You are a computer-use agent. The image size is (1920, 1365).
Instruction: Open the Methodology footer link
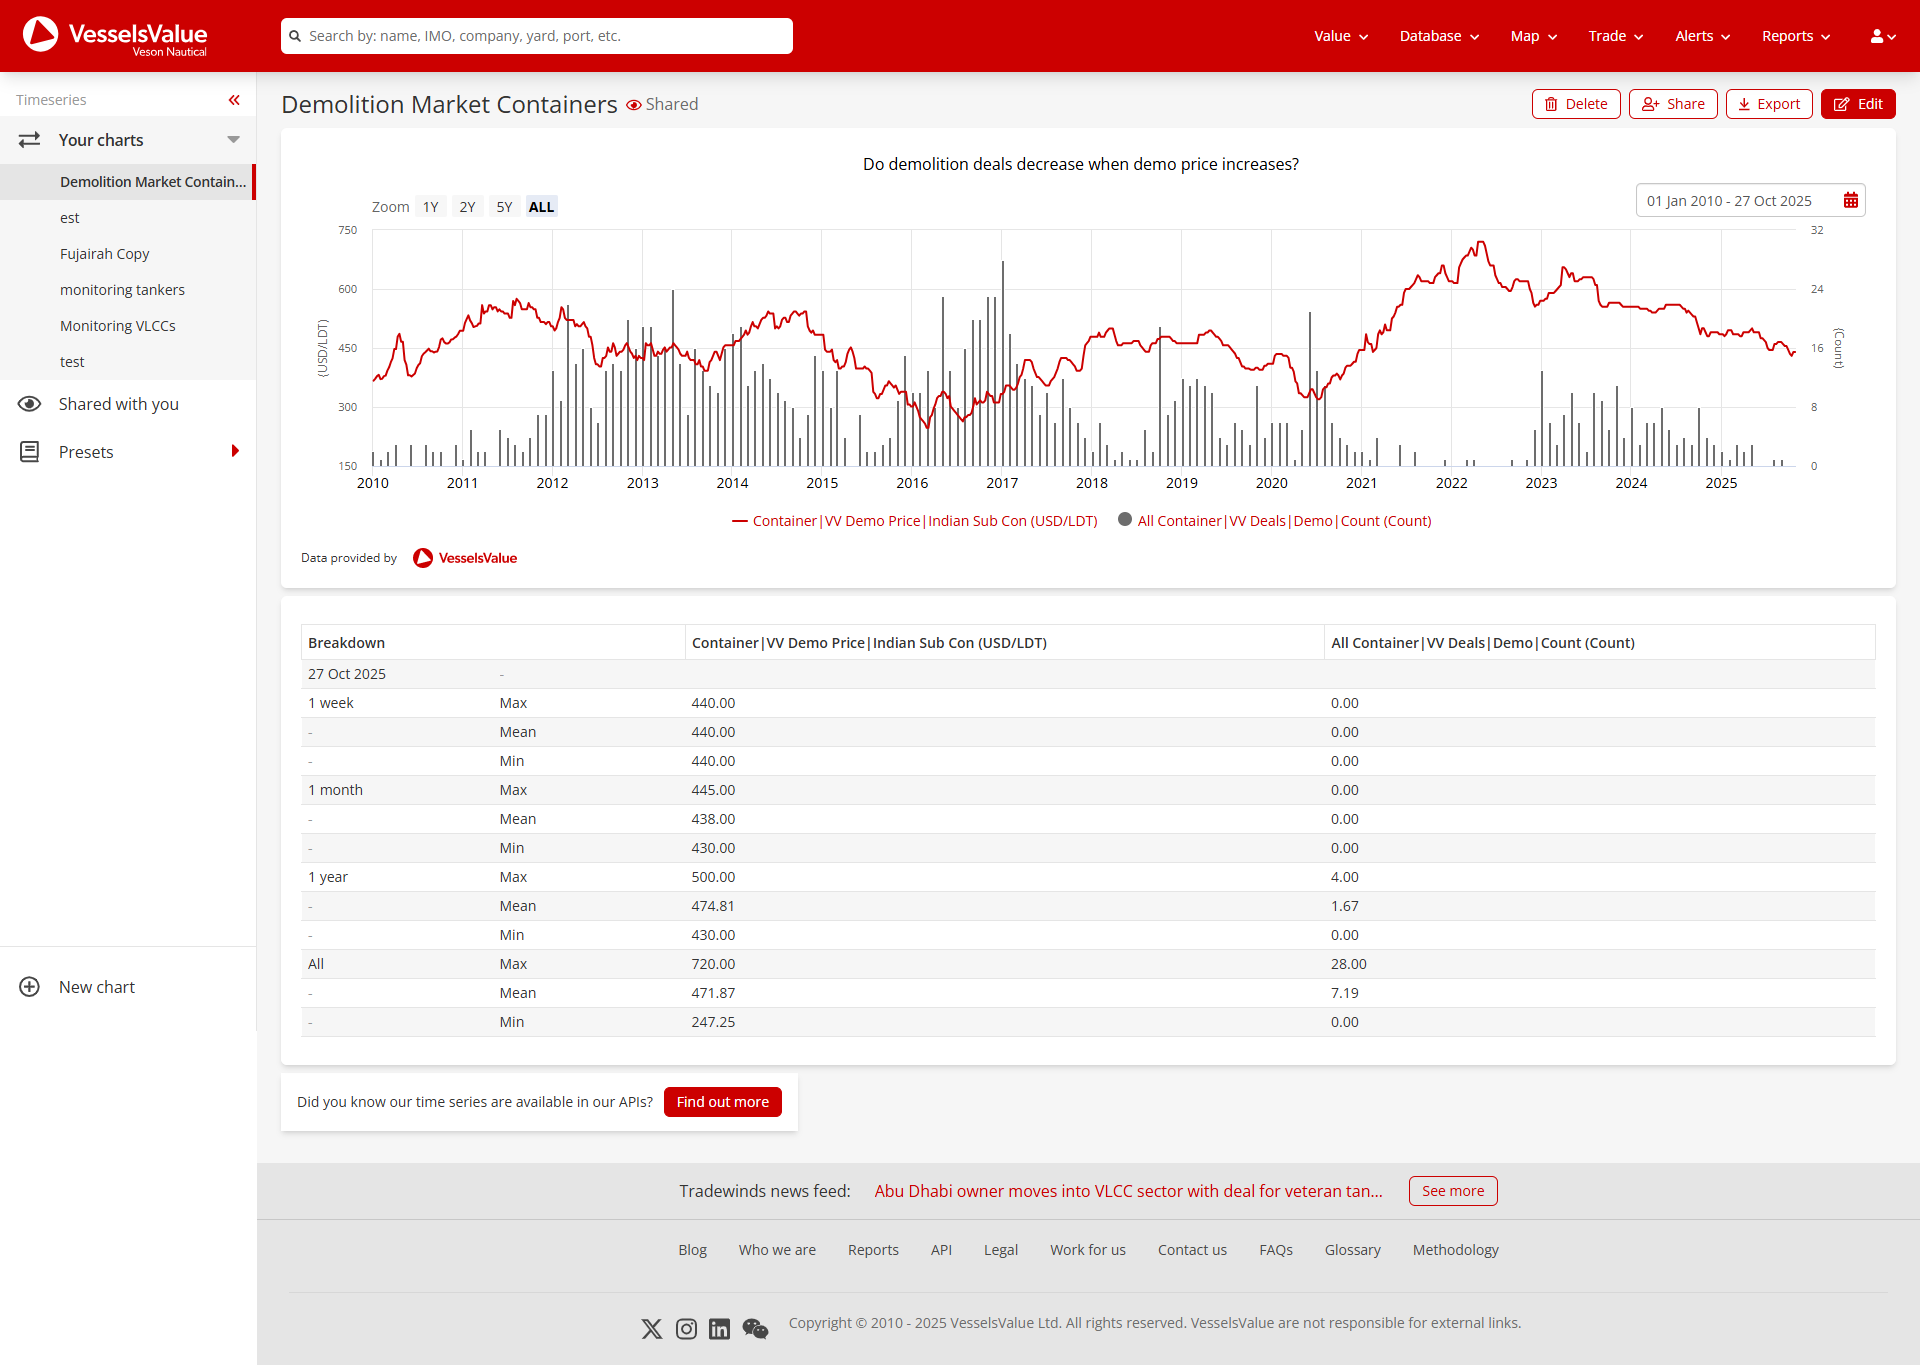(1455, 1249)
